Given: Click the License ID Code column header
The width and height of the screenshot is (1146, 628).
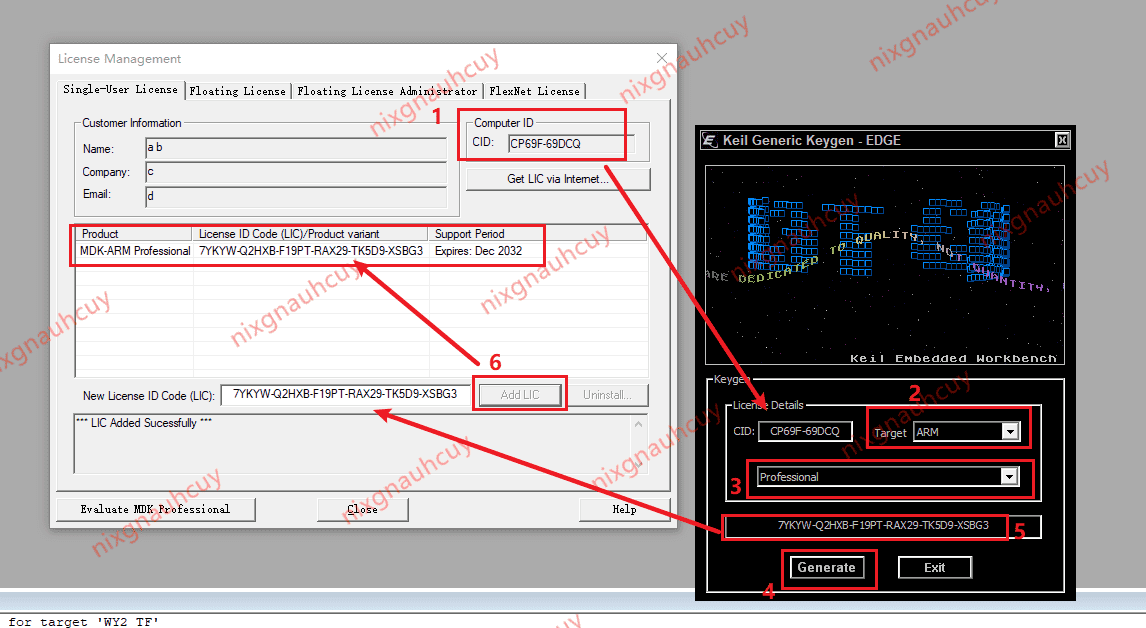Looking at the screenshot, I should click(311, 234).
